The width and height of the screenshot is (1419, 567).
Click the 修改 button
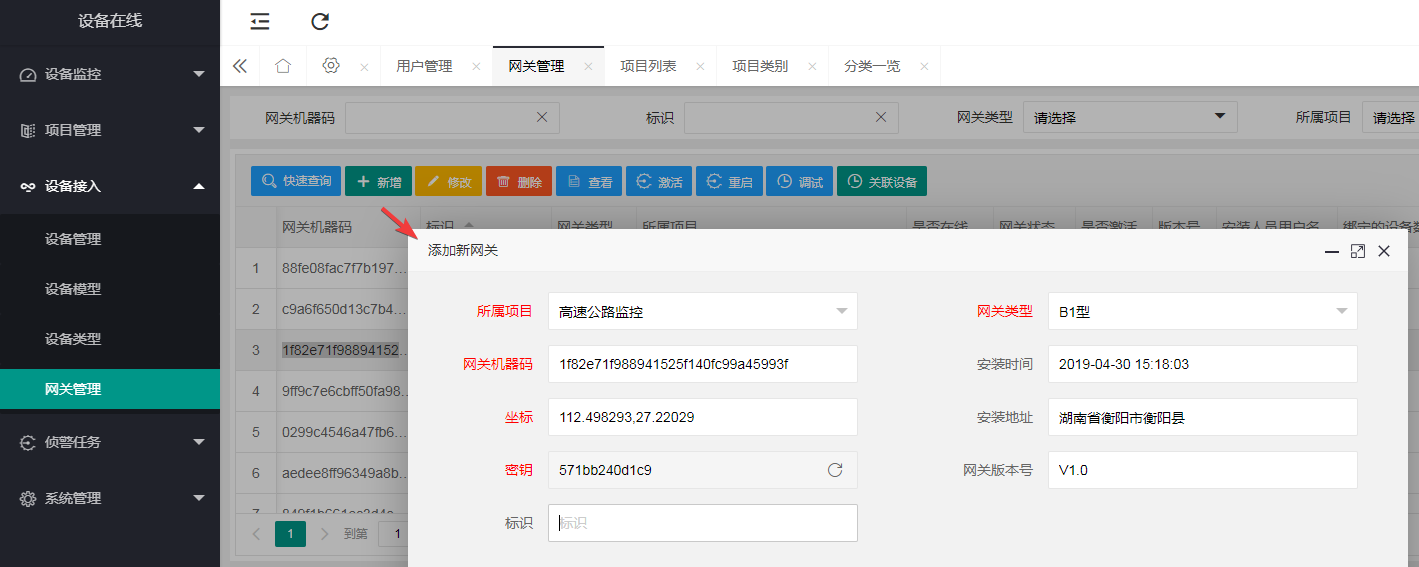448,181
